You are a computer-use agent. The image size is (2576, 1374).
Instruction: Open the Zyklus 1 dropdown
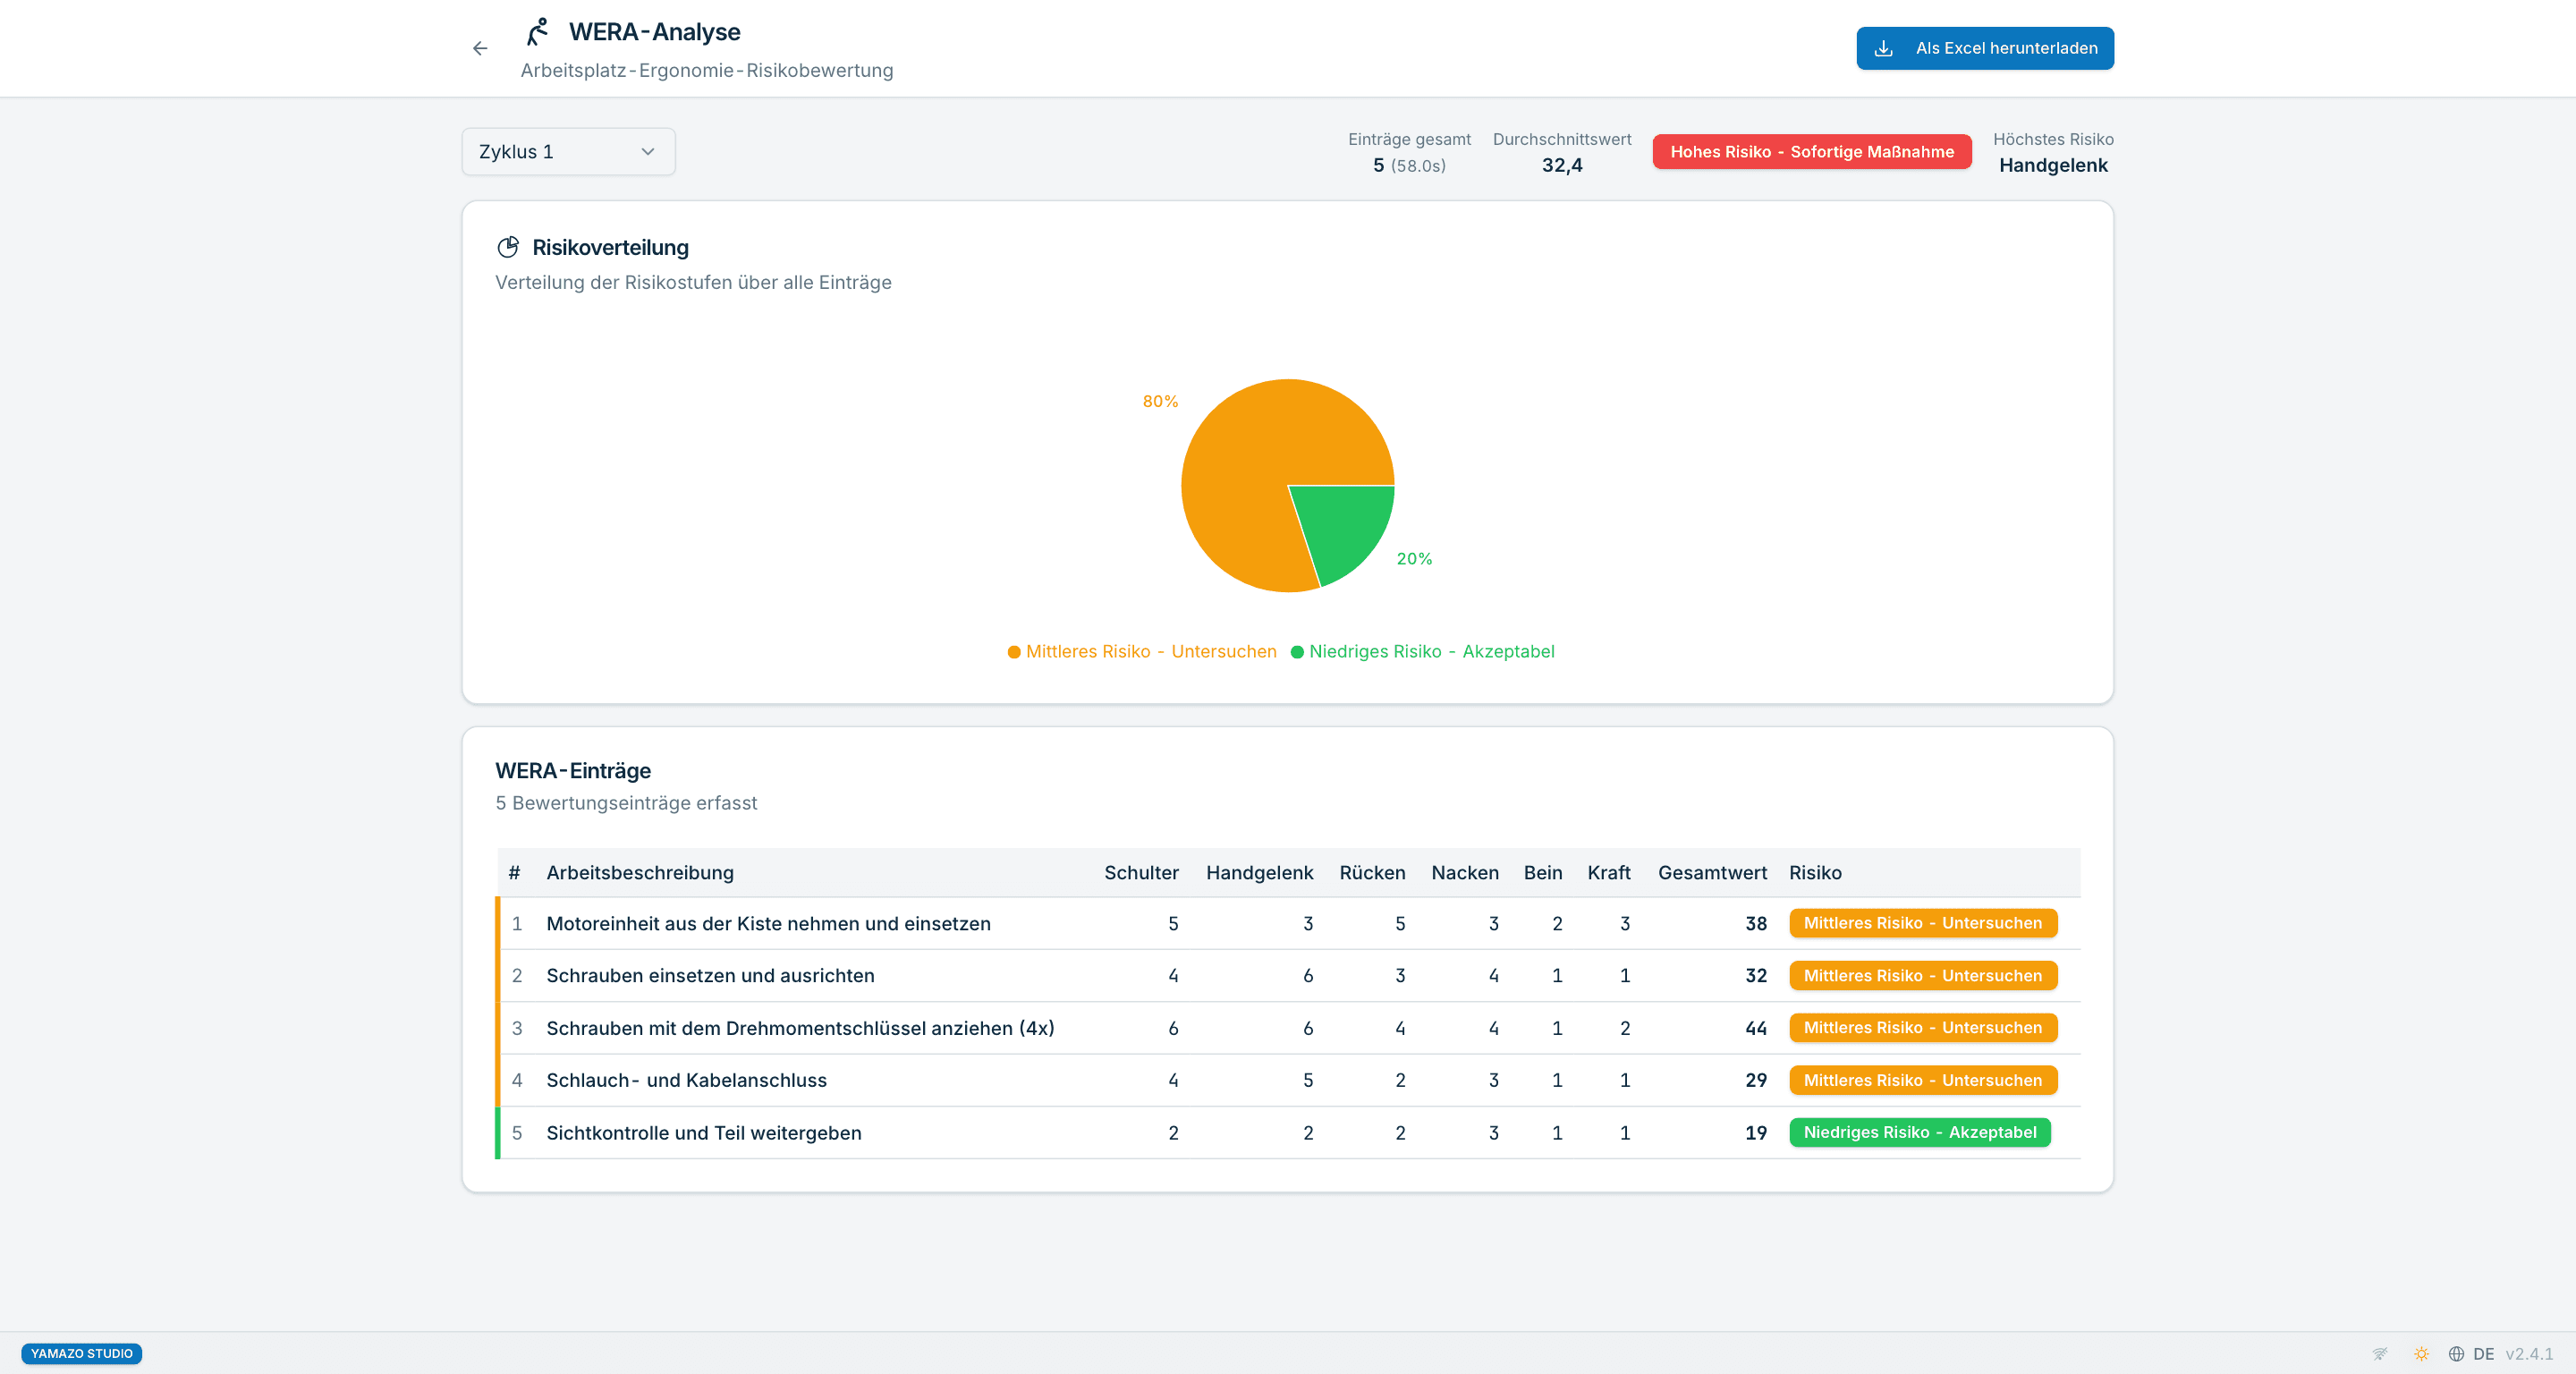pos(568,151)
